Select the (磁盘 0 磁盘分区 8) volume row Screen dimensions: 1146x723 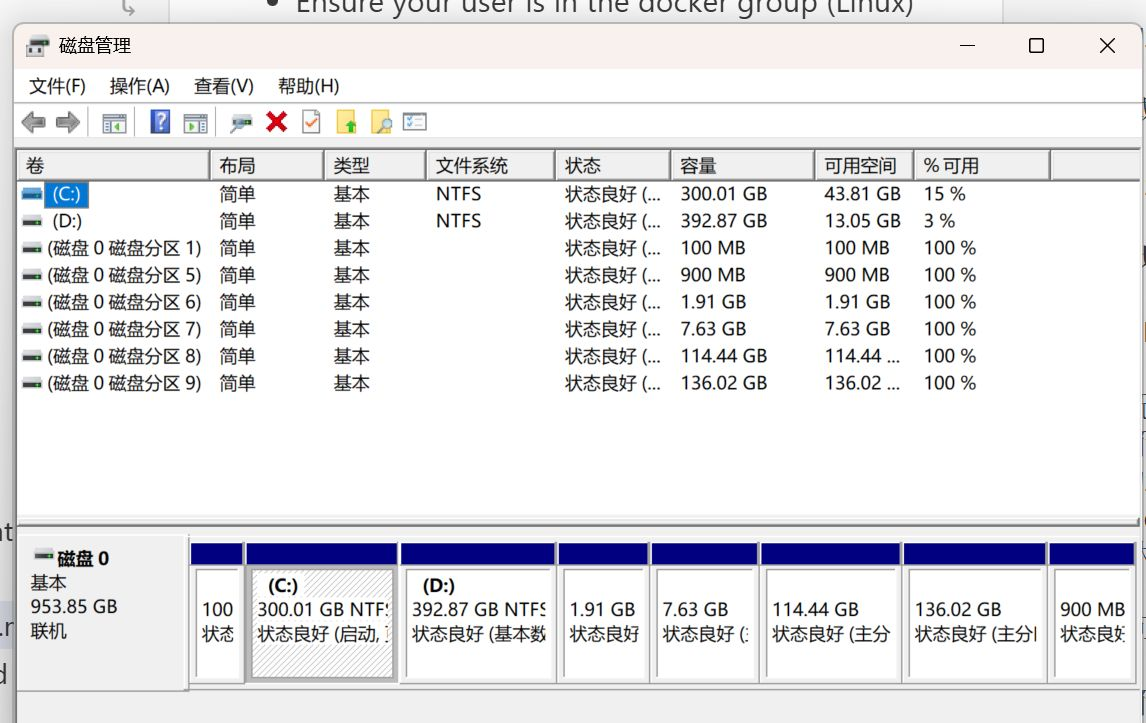click(124, 357)
